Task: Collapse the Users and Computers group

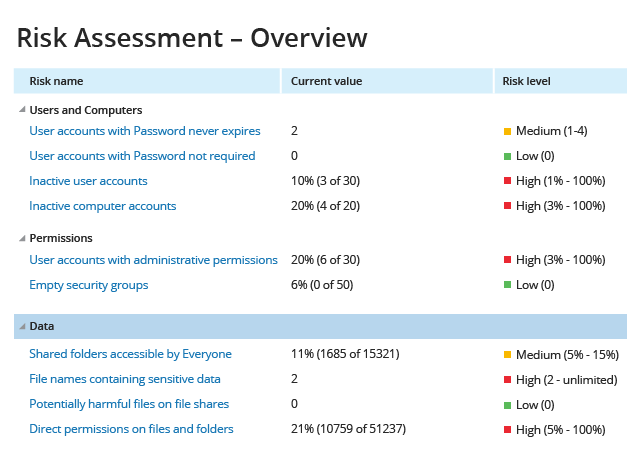Action: point(22,109)
